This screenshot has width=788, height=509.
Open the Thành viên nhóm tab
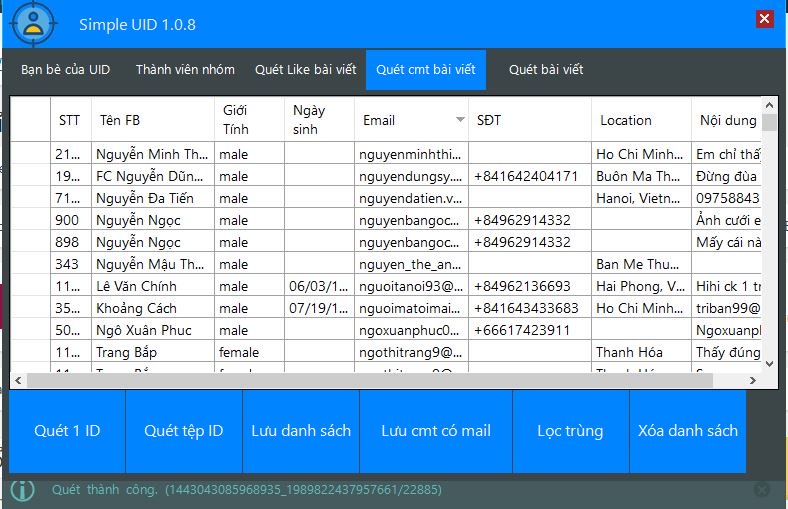[x=185, y=69]
